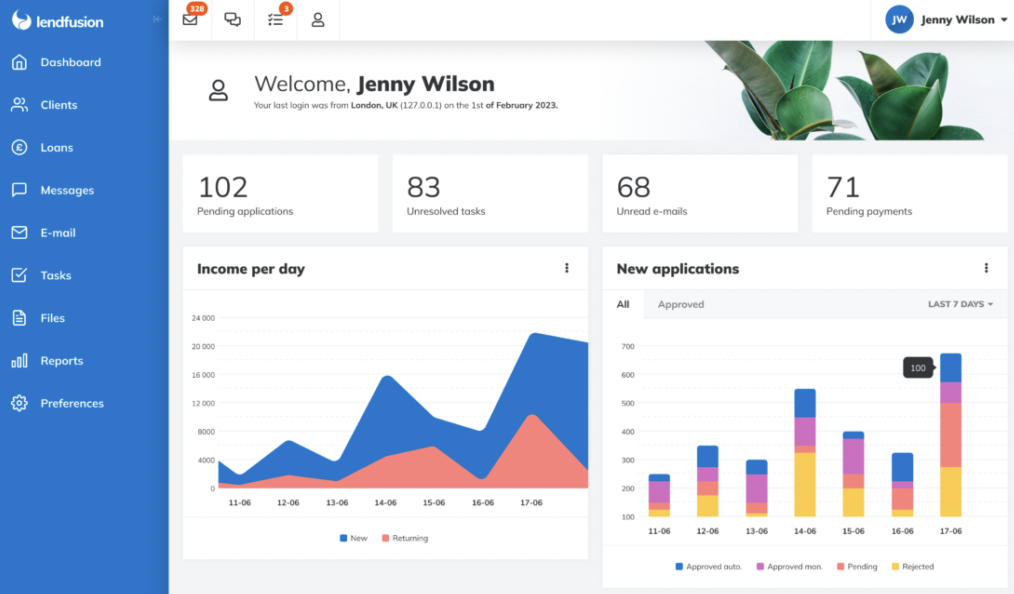This screenshot has height=594, width=1014.
Task: Open the 102 Pending applications card
Action: coord(280,194)
